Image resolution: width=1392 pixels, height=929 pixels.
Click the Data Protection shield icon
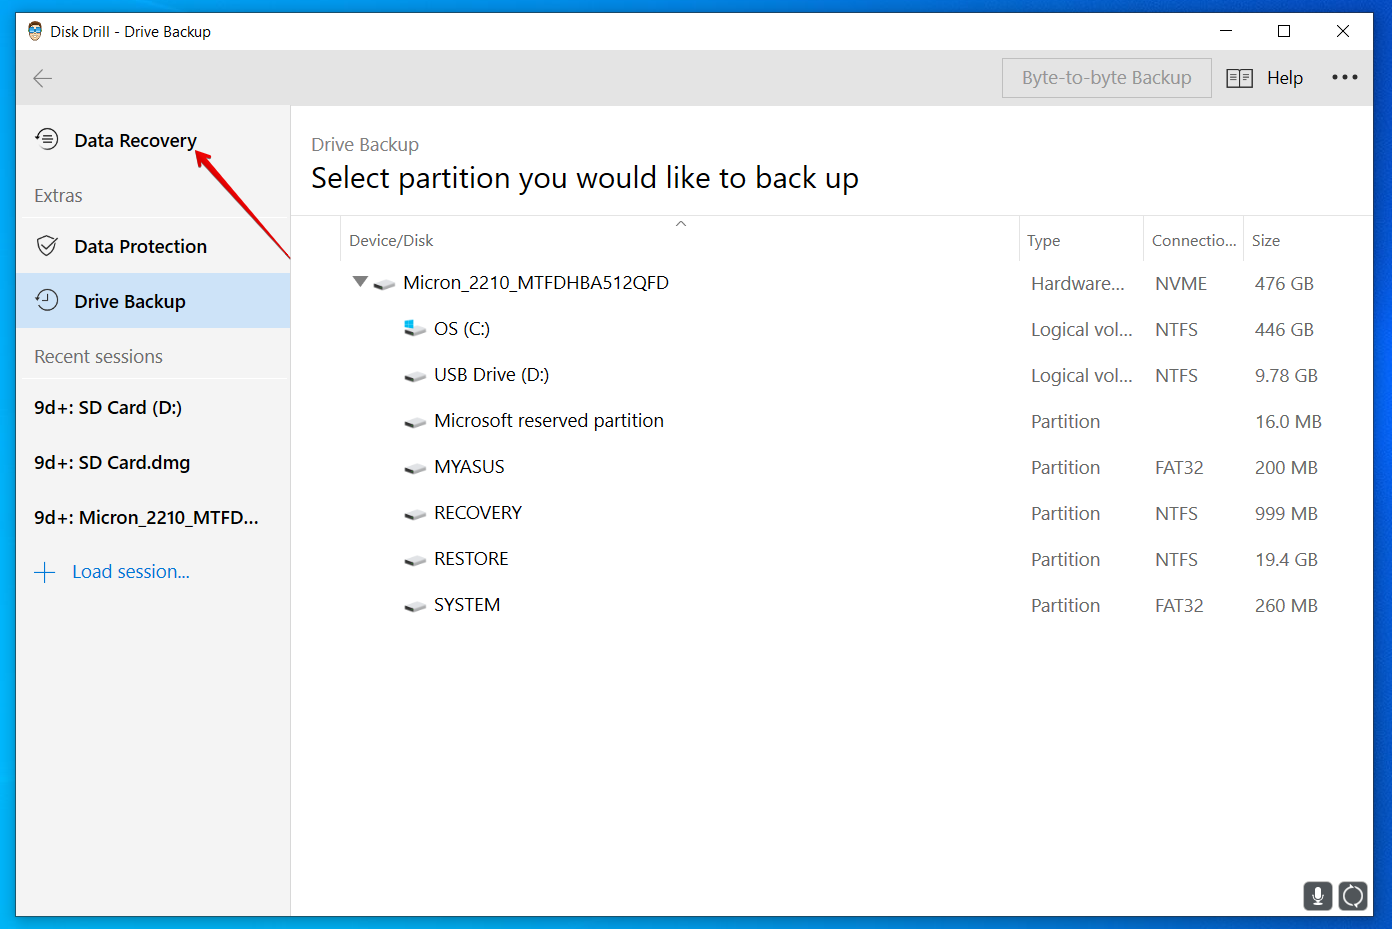47,246
